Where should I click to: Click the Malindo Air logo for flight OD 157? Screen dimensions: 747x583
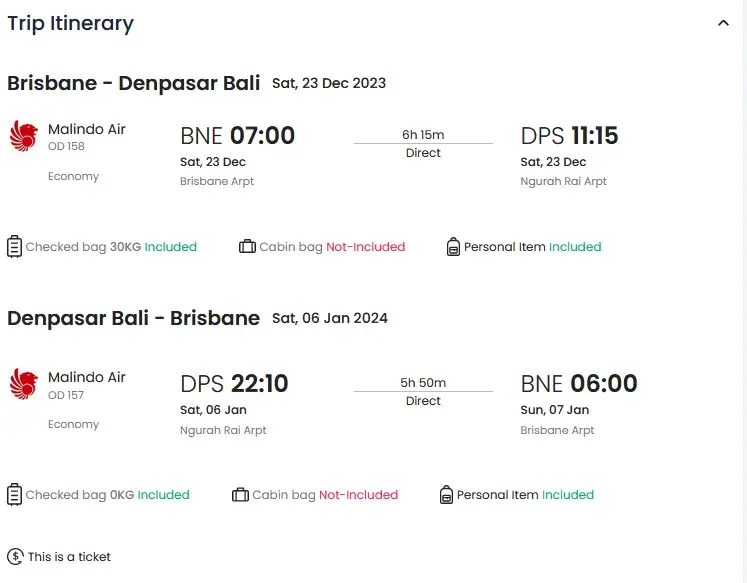click(23, 384)
